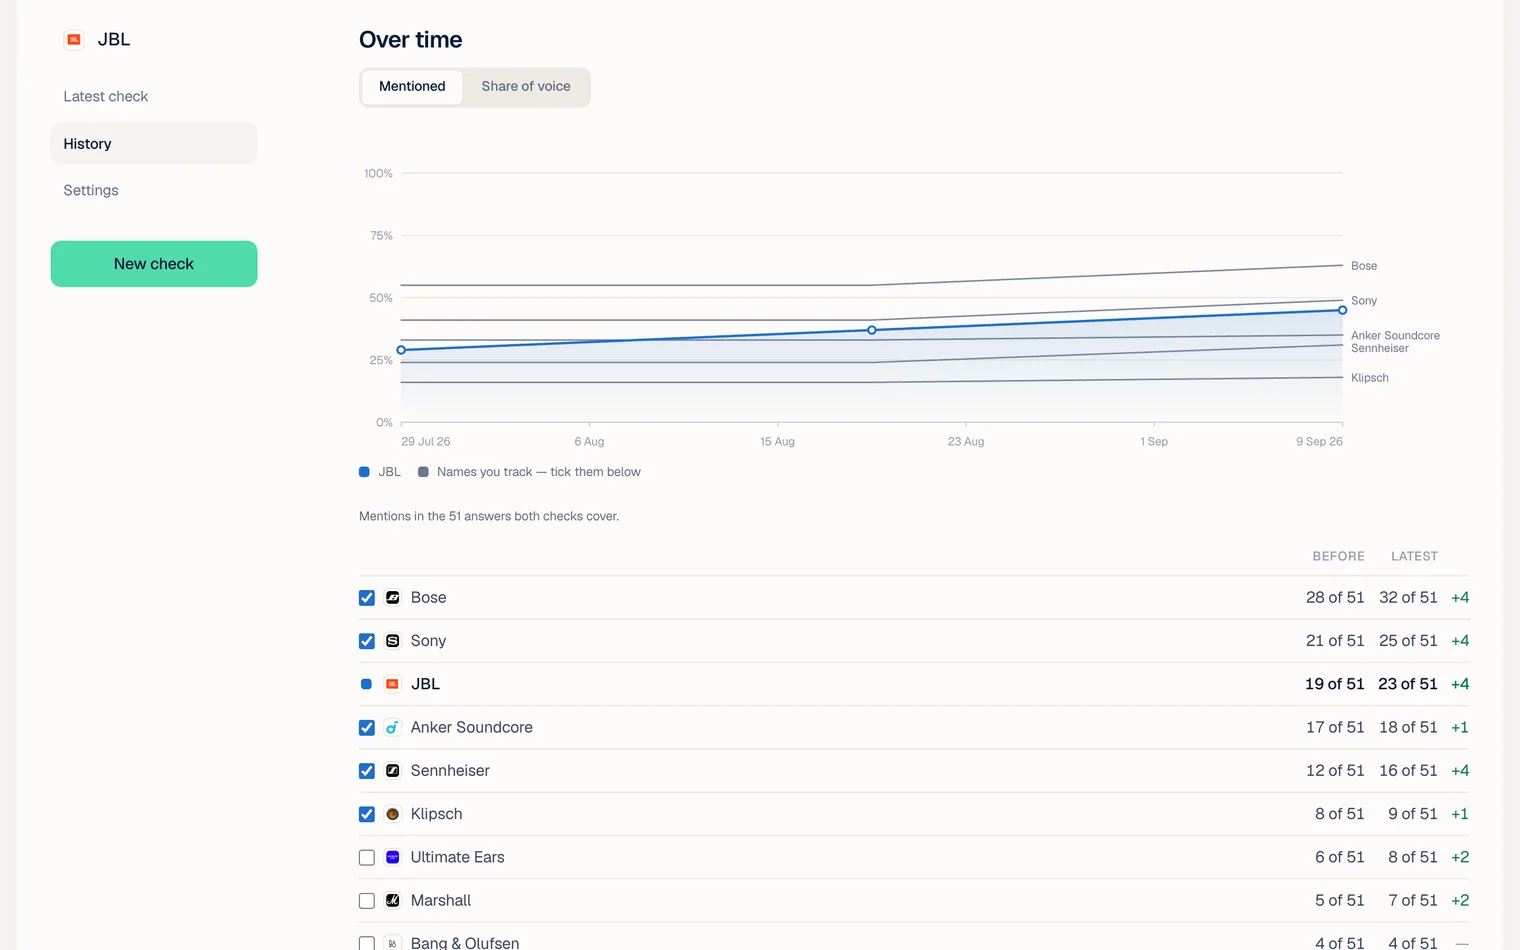Open the History section
This screenshot has width=1520, height=950.
click(154, 144)
